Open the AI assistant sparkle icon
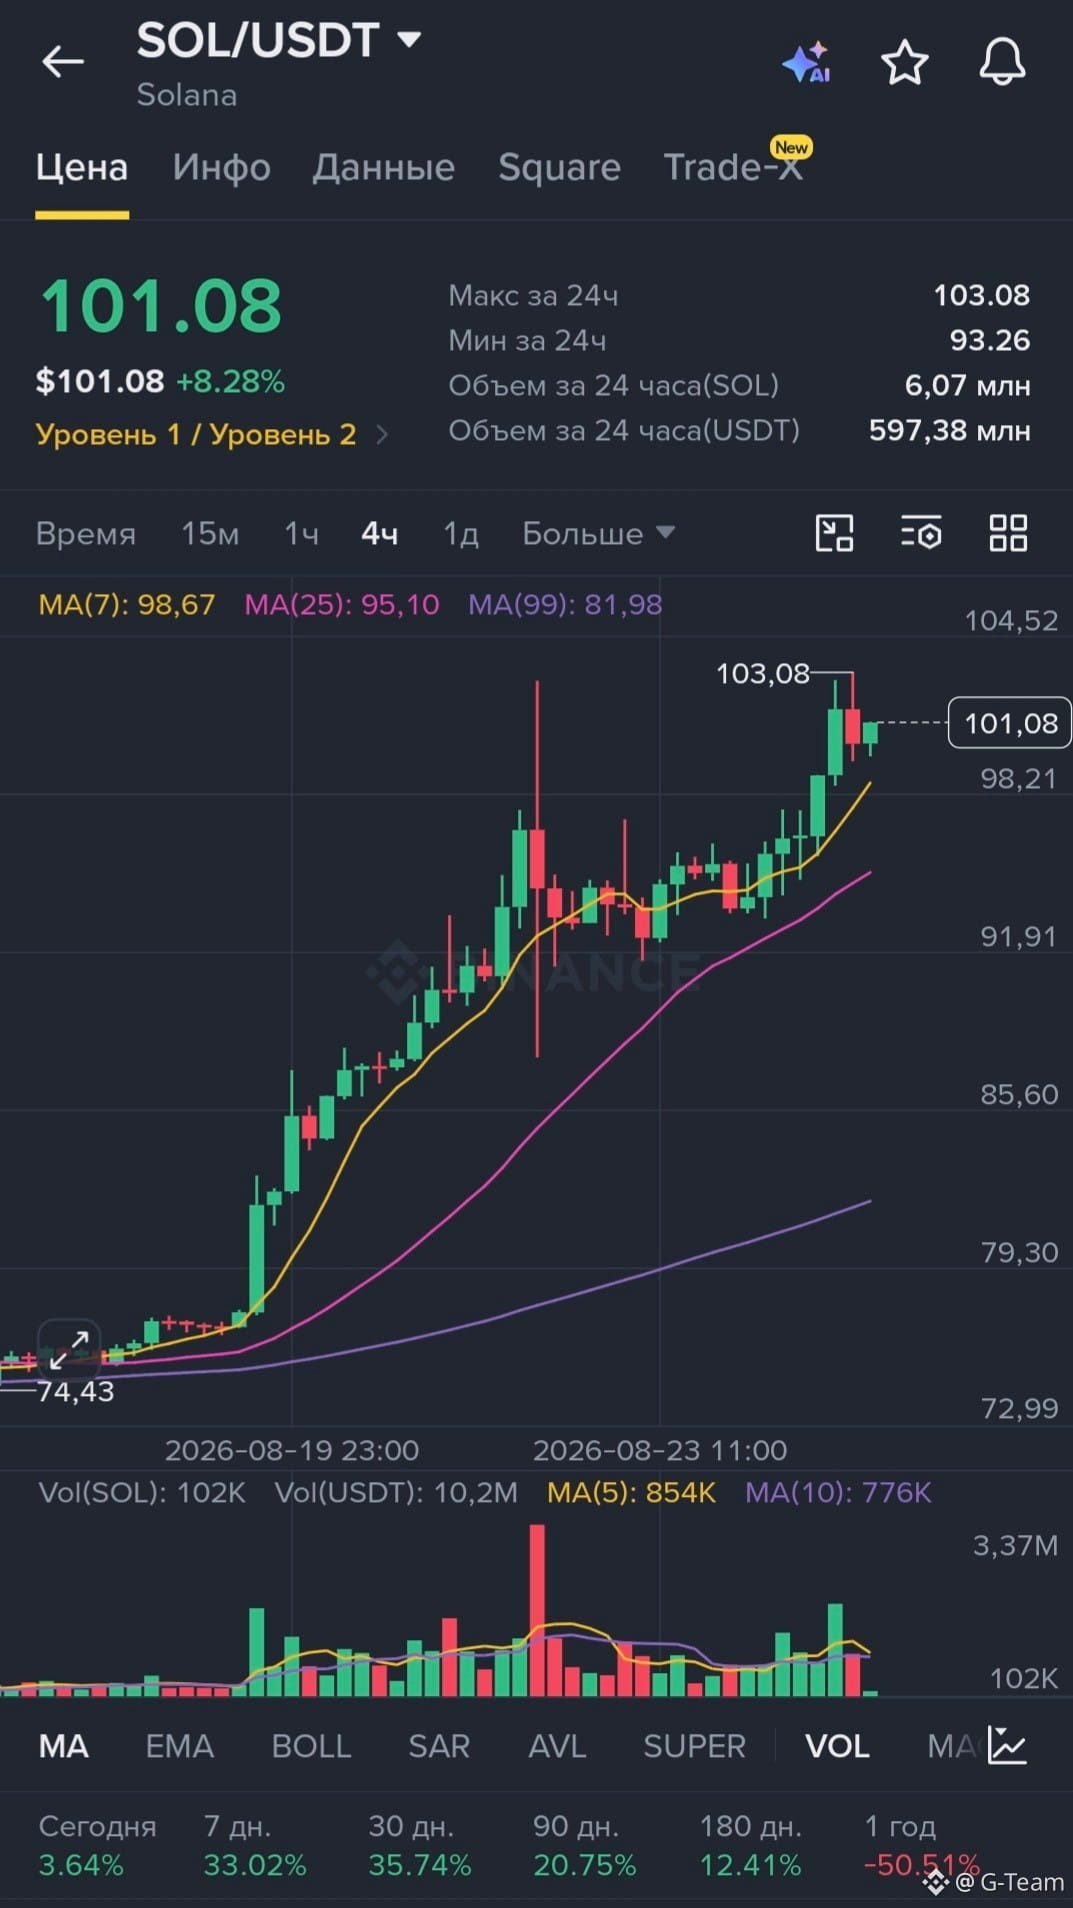The image size is (1073, 1908). [x=807, y=62]
